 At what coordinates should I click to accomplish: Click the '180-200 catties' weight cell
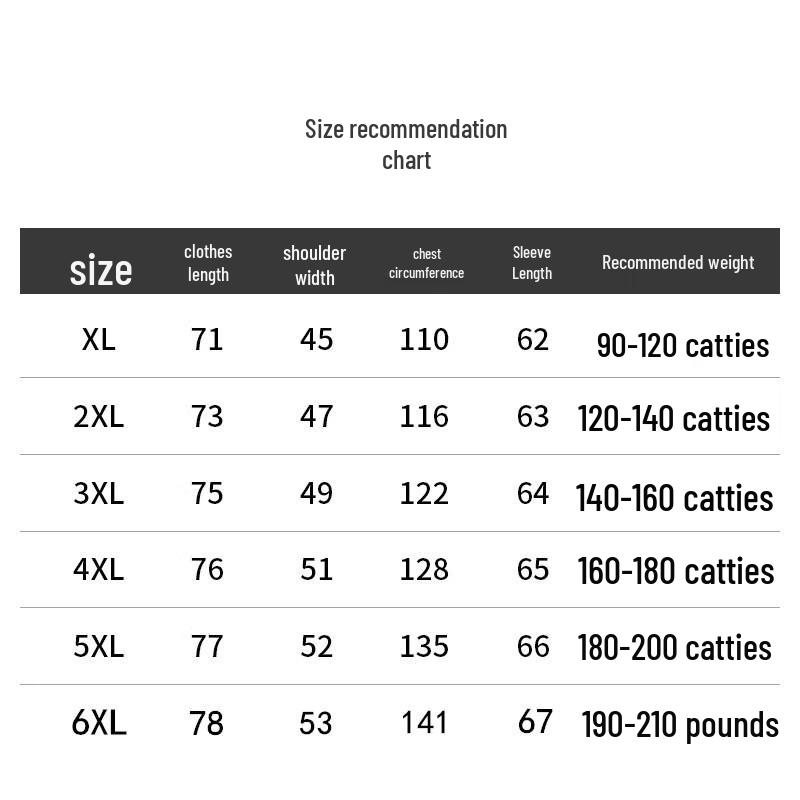674,648
